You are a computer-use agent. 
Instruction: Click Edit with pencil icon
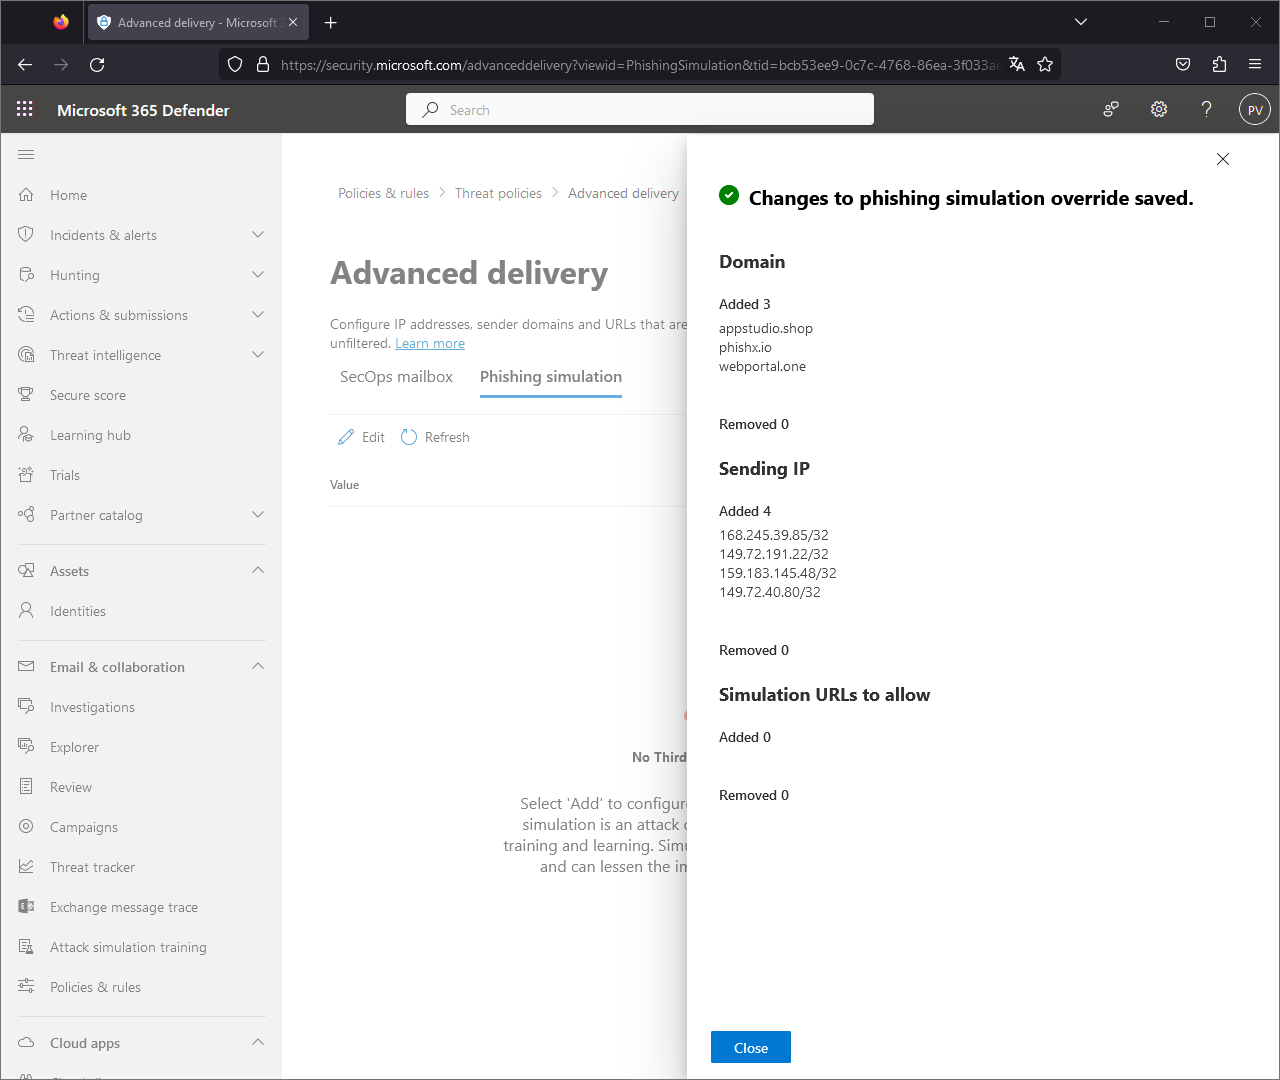click(361, 437)
